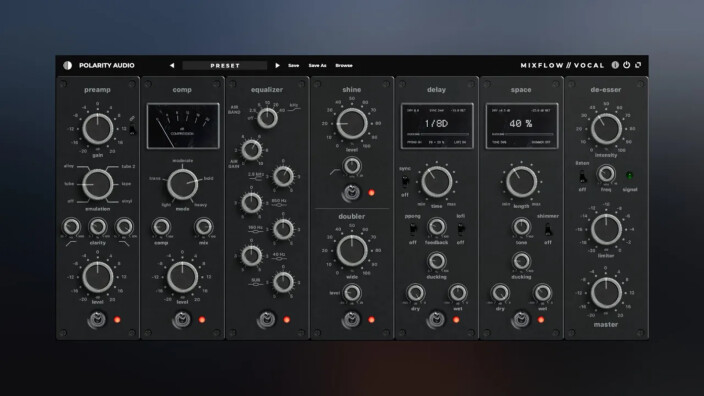Go to the previous preset arrow
704x396 pixels.
click(172, 66)
